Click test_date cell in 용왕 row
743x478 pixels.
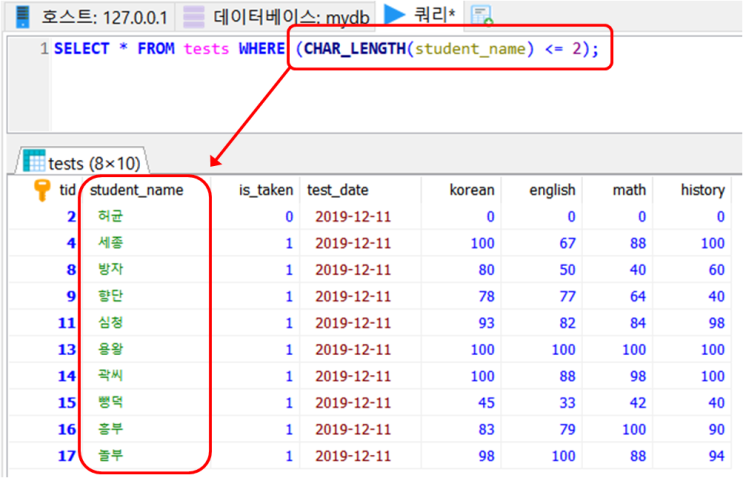tap(353, 350)
